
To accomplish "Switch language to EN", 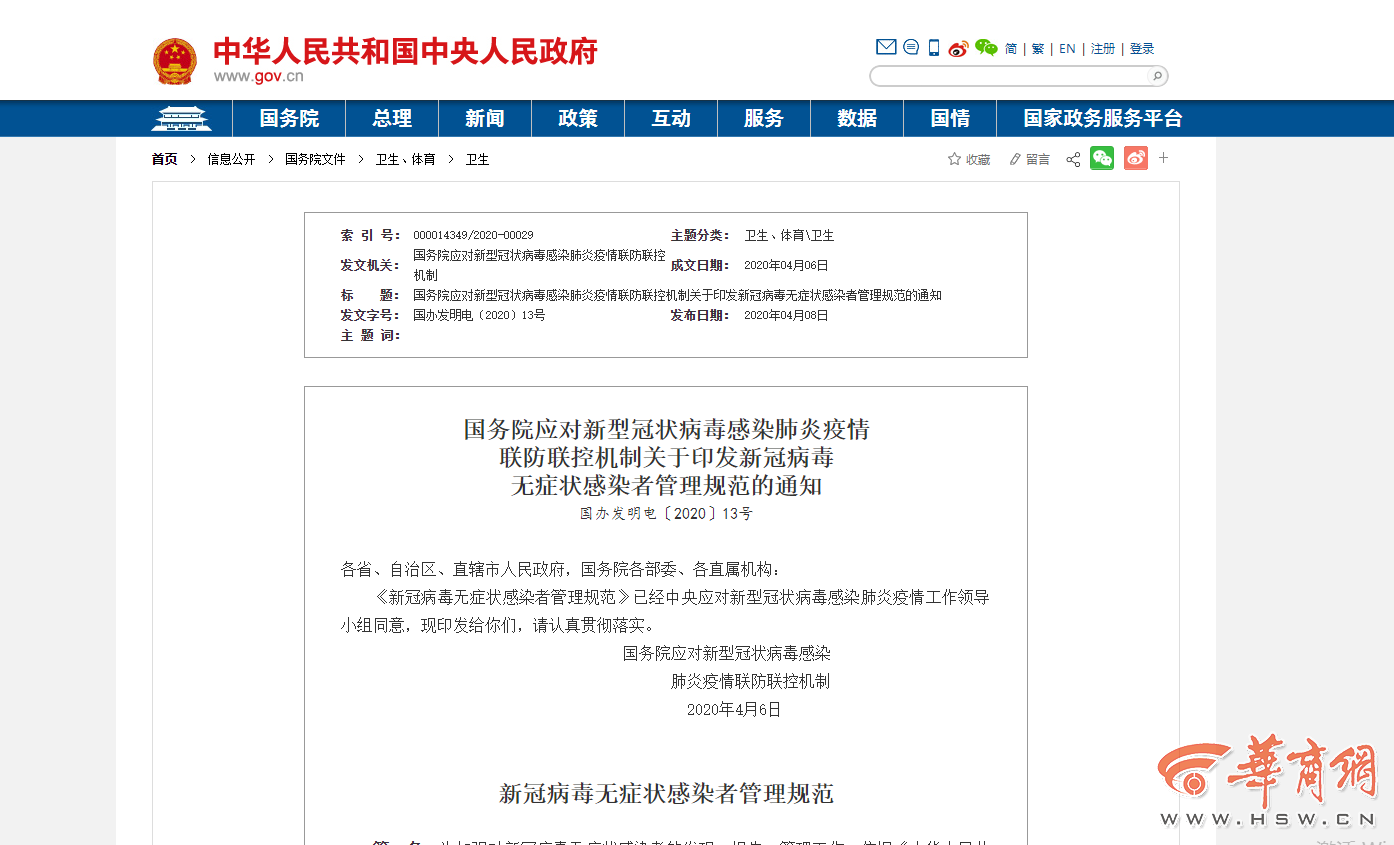I will (x=1067, y=49).
